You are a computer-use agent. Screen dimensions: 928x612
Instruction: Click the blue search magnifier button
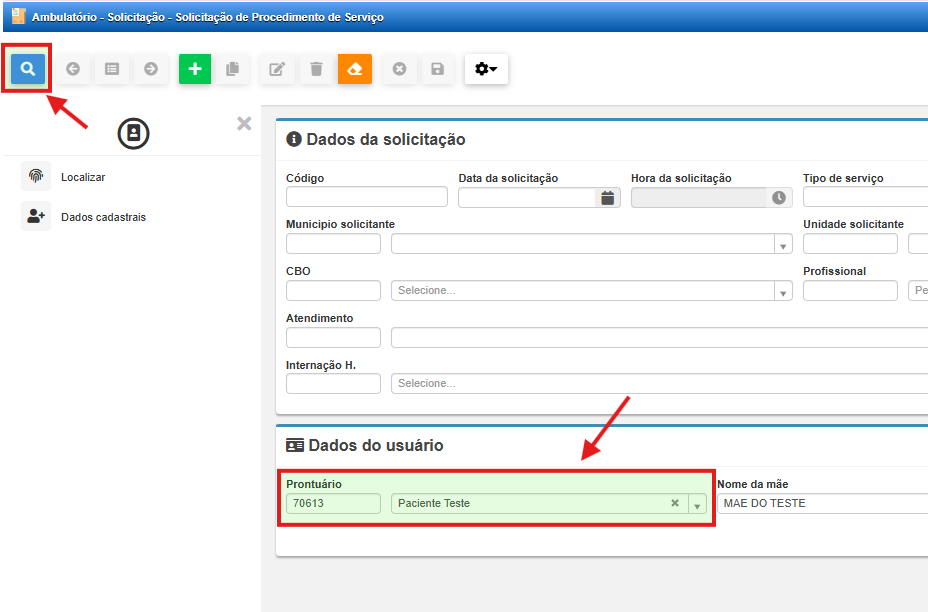(28, 69)
